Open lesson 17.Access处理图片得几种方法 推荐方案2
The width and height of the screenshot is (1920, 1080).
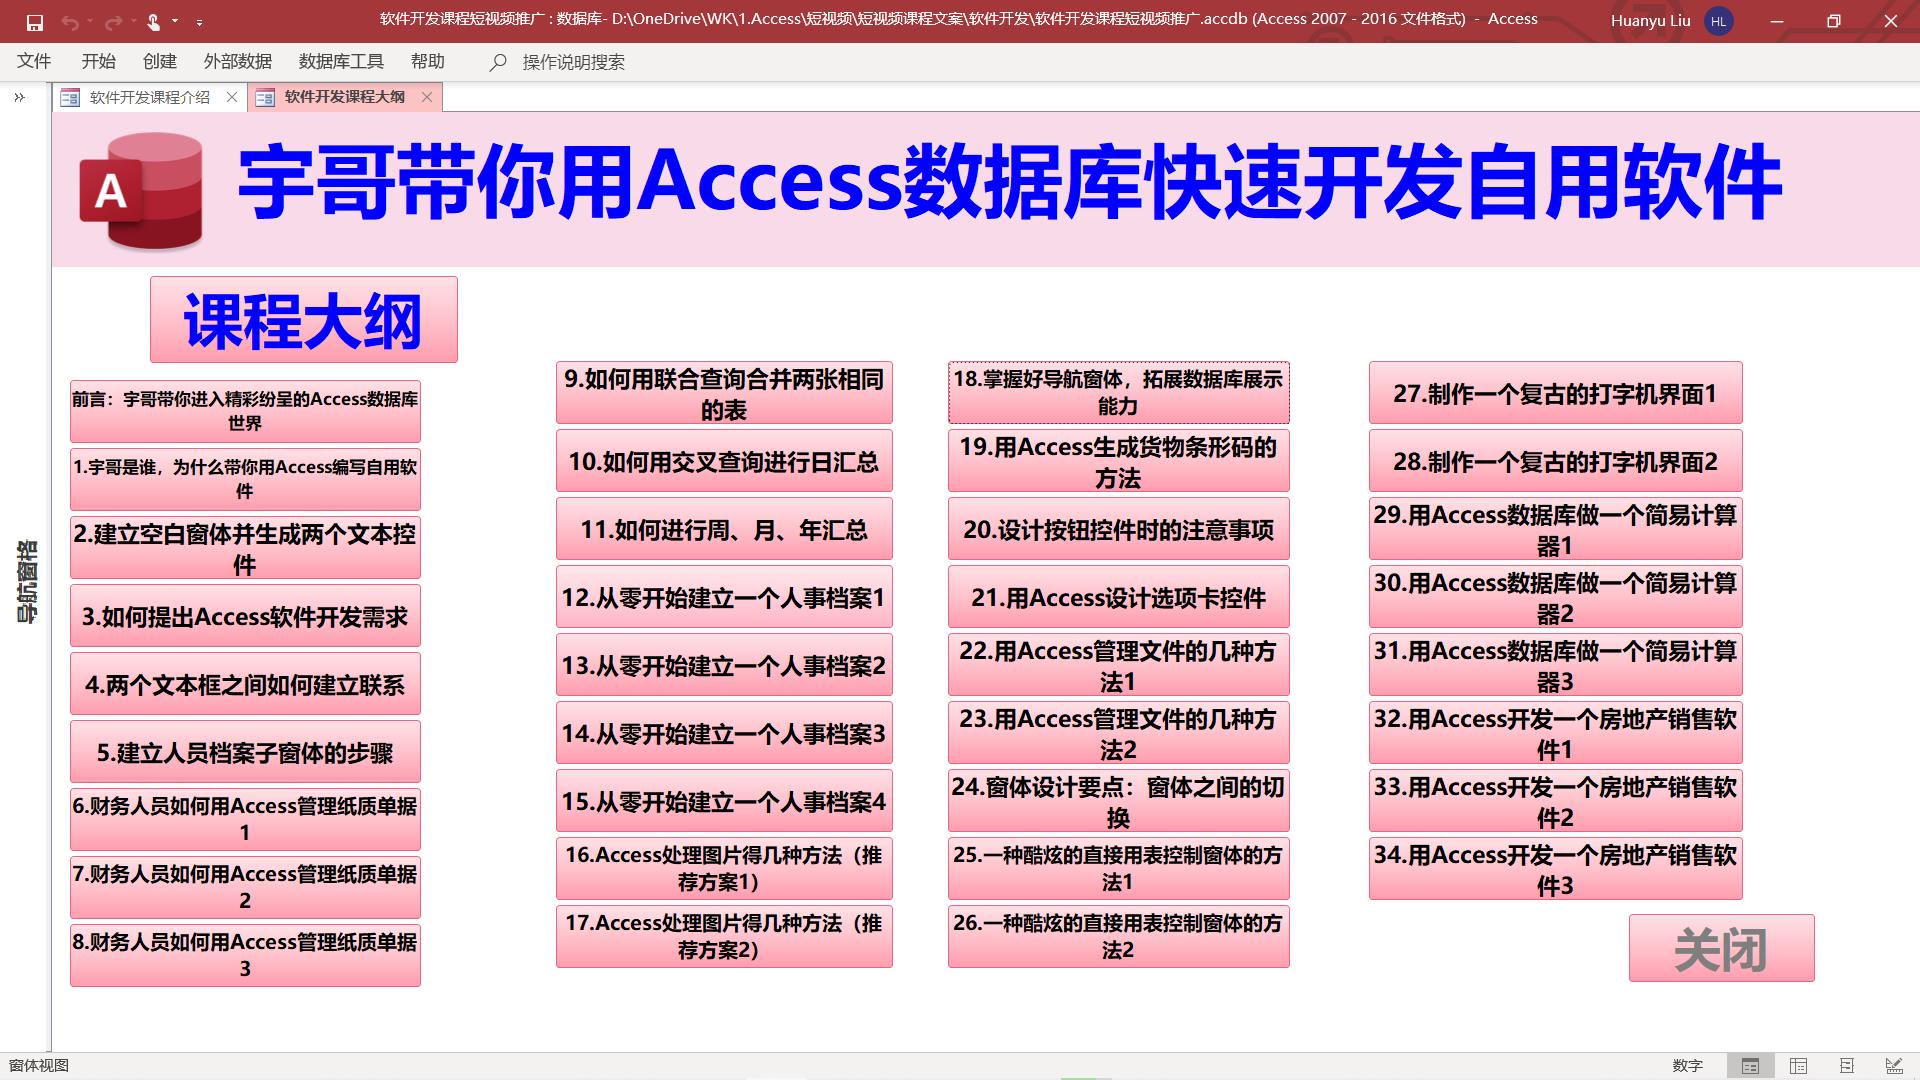pyautogui.click(x=724, y=936)
